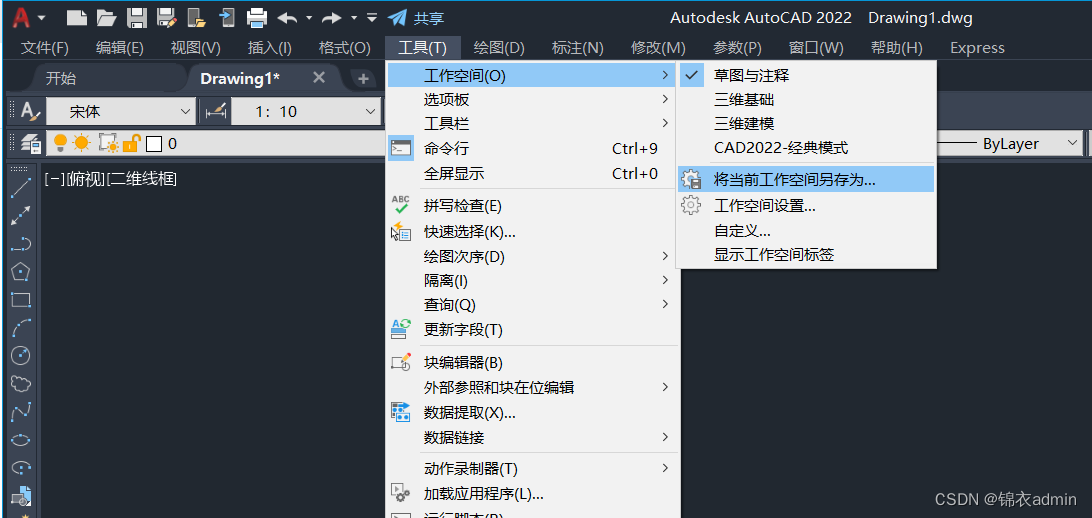
Task: Open the AutoCAD application menu logo
Action: tap(23, 17)
